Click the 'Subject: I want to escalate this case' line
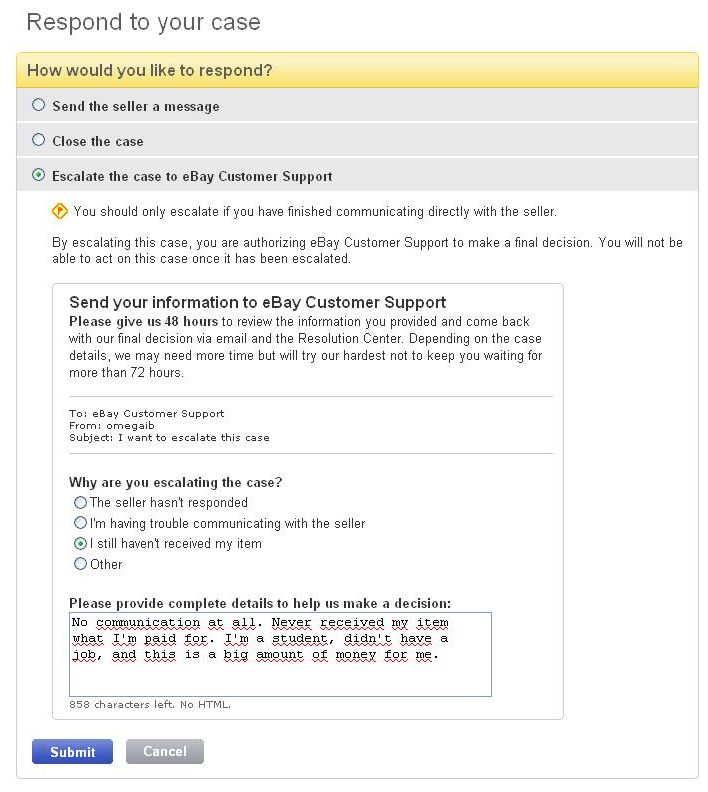Image resolution: width=708 pixels, height=792 pixels. click(169, 437)
